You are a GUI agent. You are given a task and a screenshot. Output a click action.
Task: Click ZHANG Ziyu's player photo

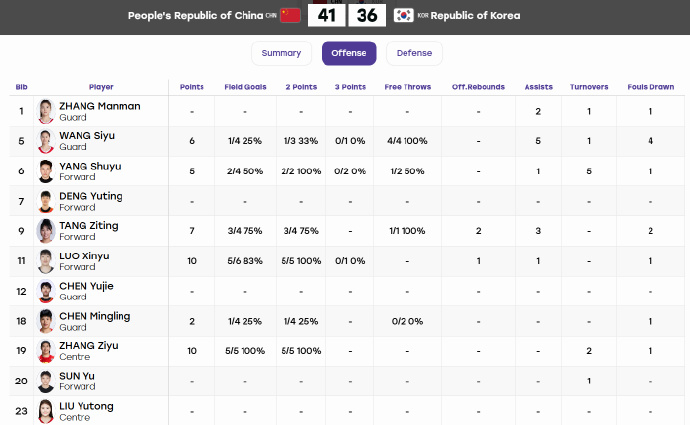click(46, 351)
